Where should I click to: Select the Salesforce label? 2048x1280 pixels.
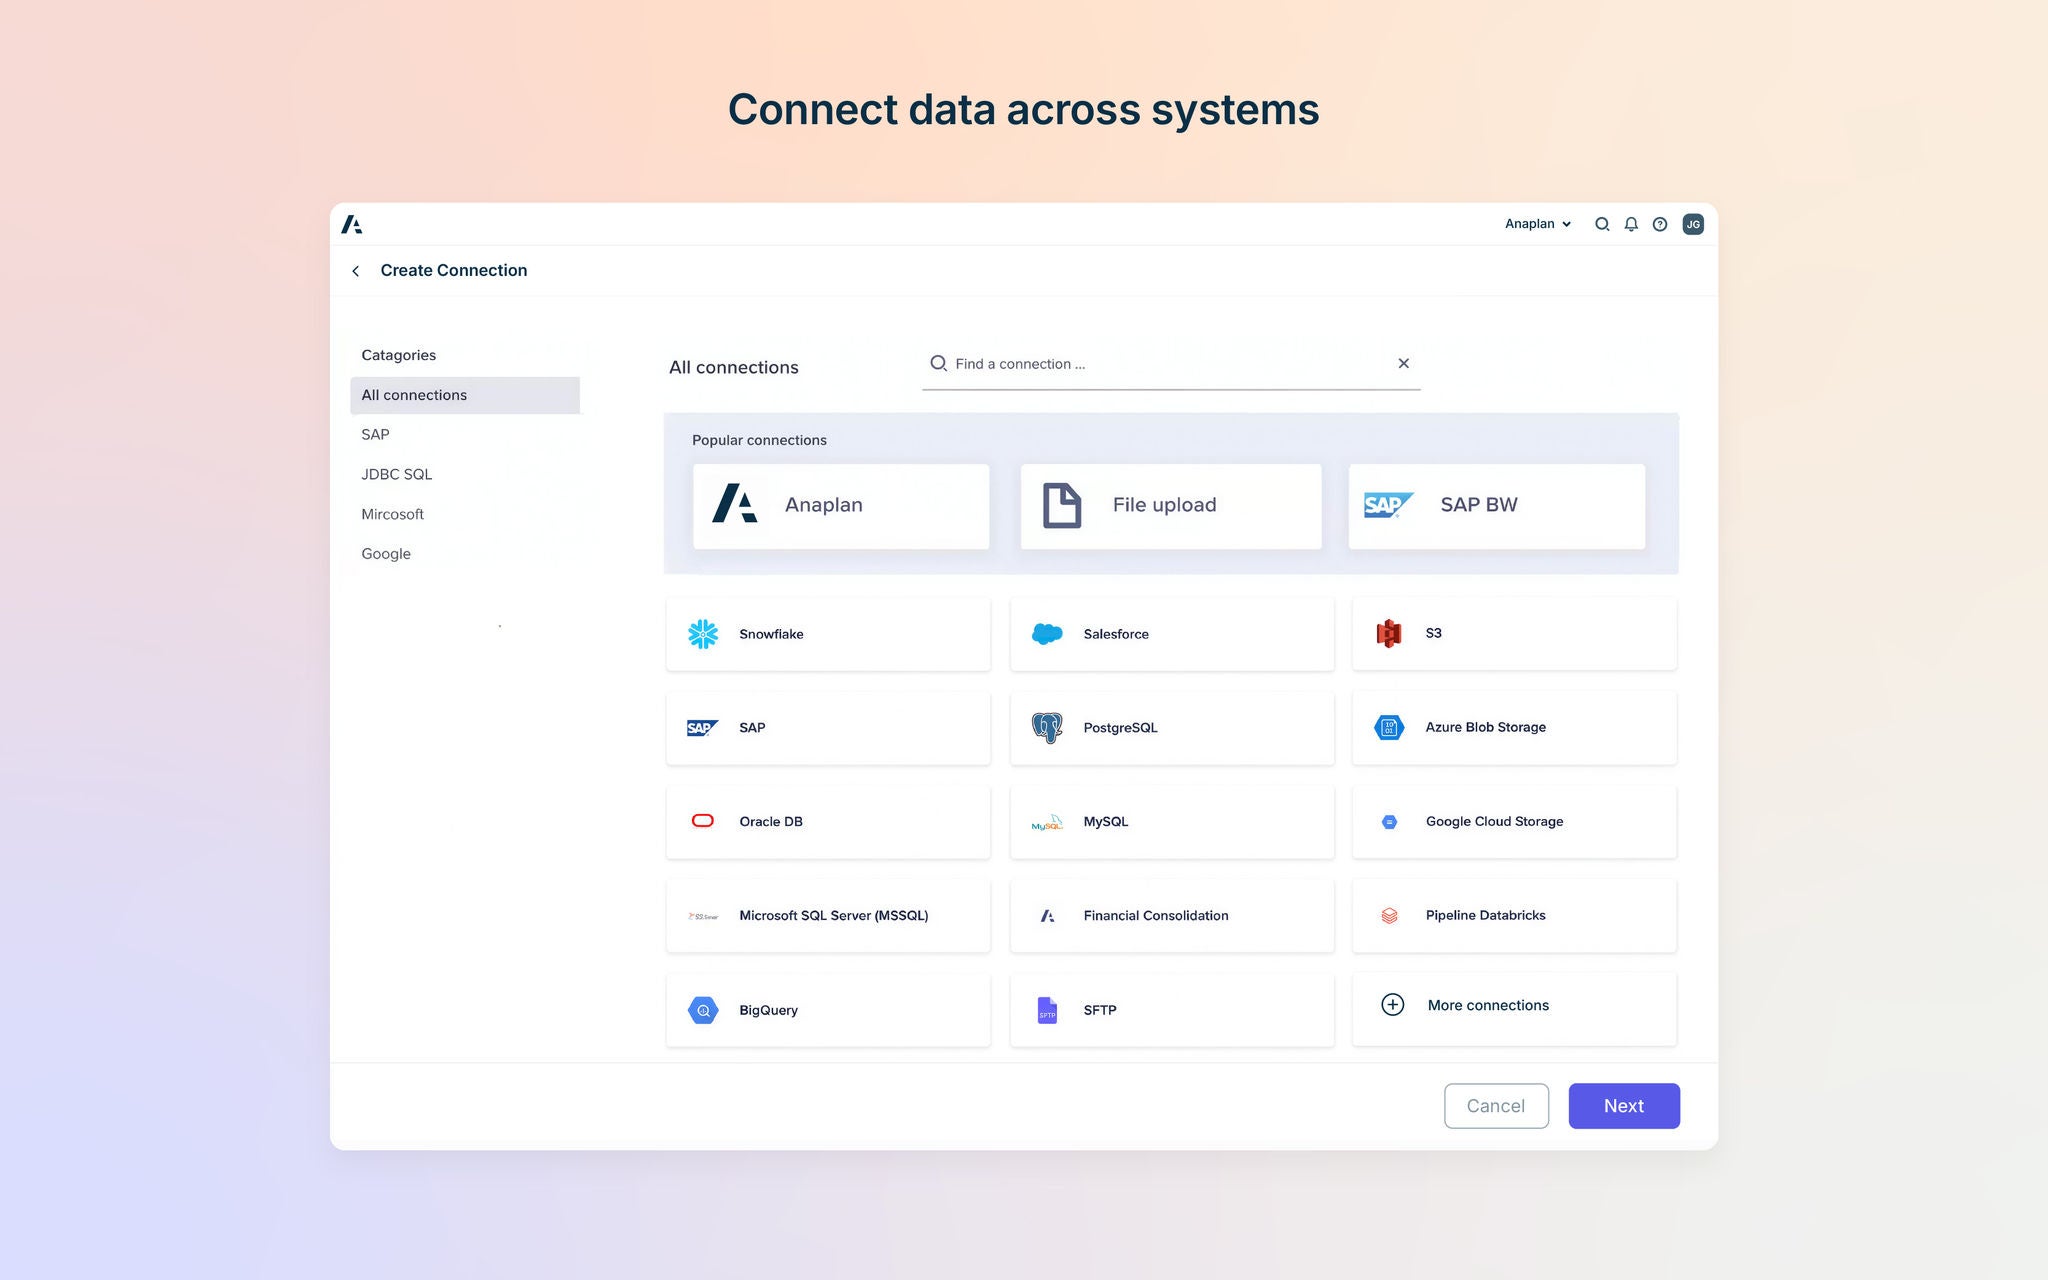1116,634
